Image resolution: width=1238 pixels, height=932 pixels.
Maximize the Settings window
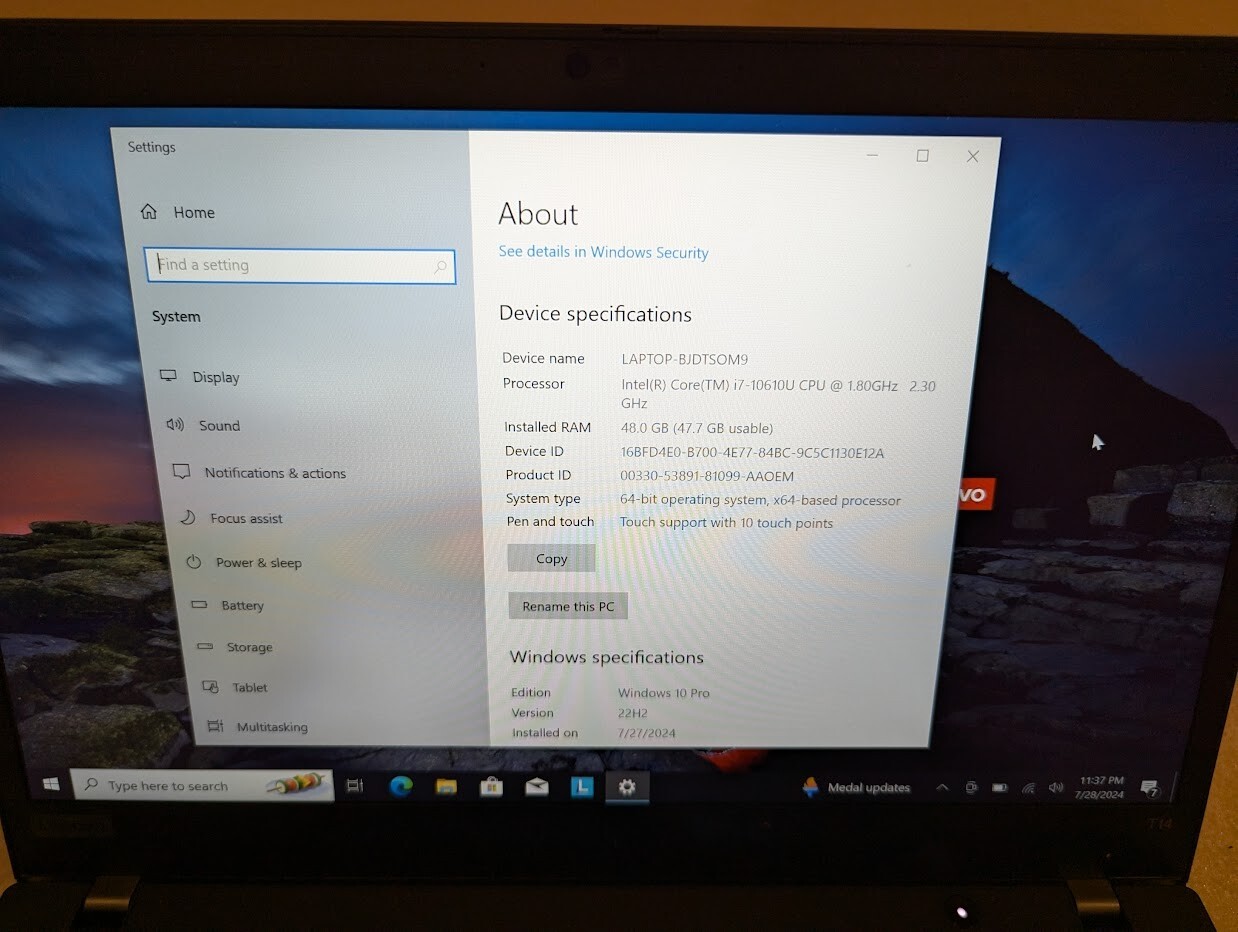click(922, 156)
